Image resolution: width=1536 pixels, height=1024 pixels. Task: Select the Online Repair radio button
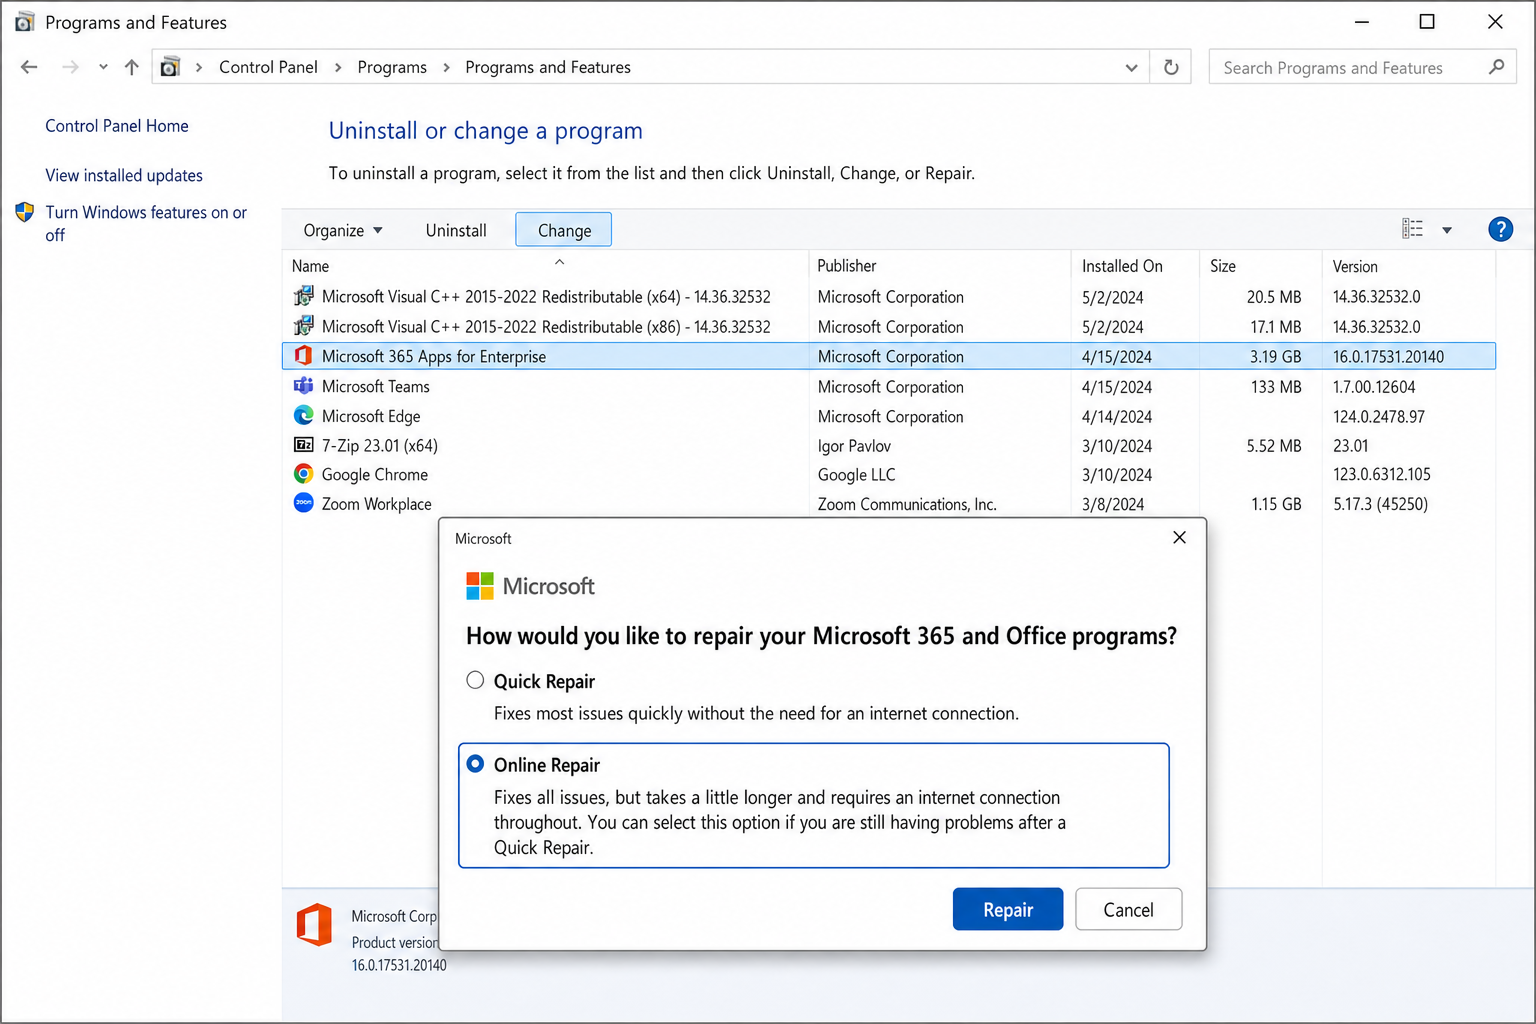click(475, 764)
